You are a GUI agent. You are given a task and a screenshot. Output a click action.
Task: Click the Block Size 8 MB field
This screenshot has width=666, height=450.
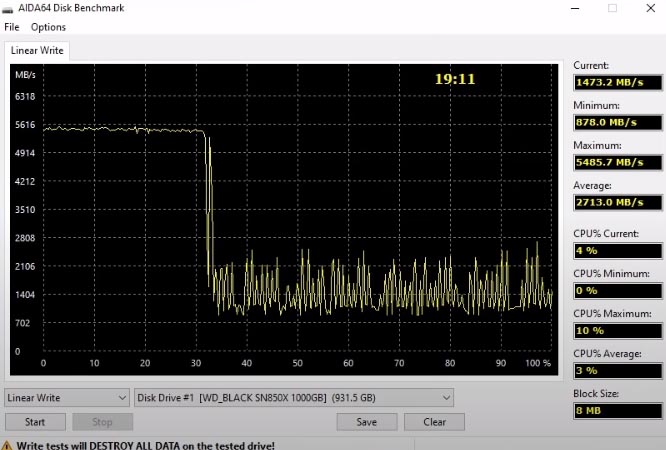coord(617,410)
